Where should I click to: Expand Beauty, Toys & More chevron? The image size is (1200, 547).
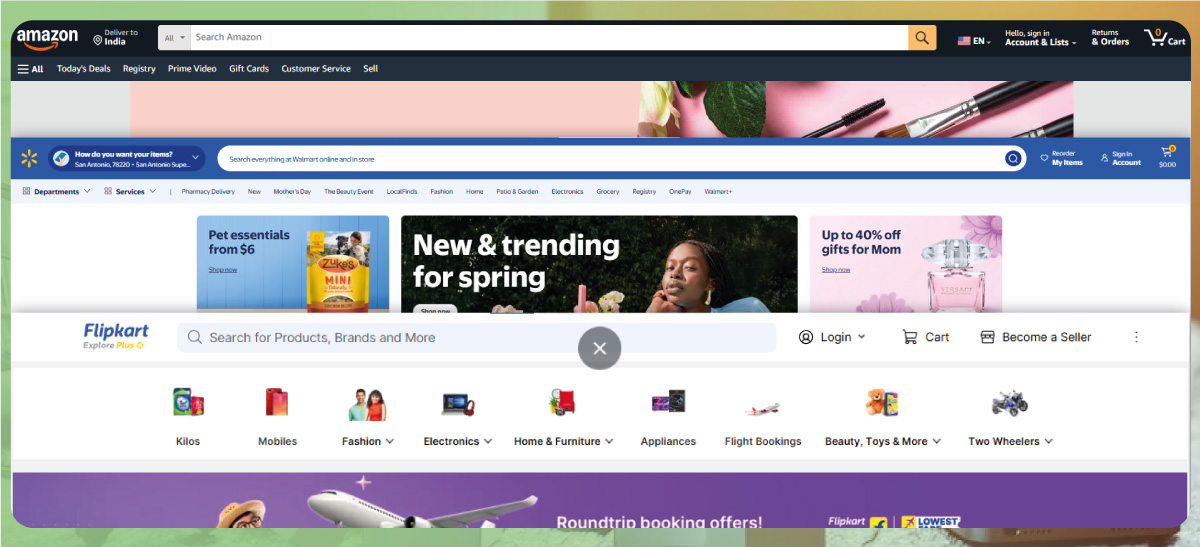click(x=936, y=441)
